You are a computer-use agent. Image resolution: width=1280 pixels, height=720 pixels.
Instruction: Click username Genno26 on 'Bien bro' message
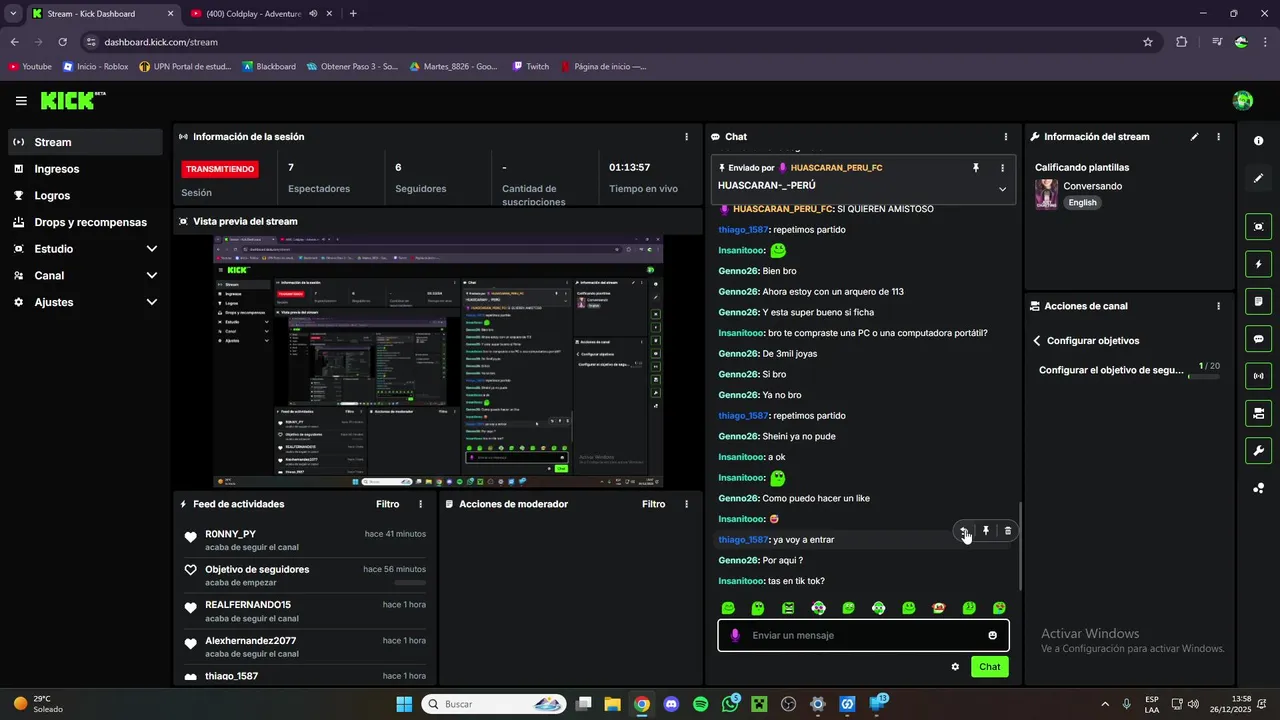[739, 271]
